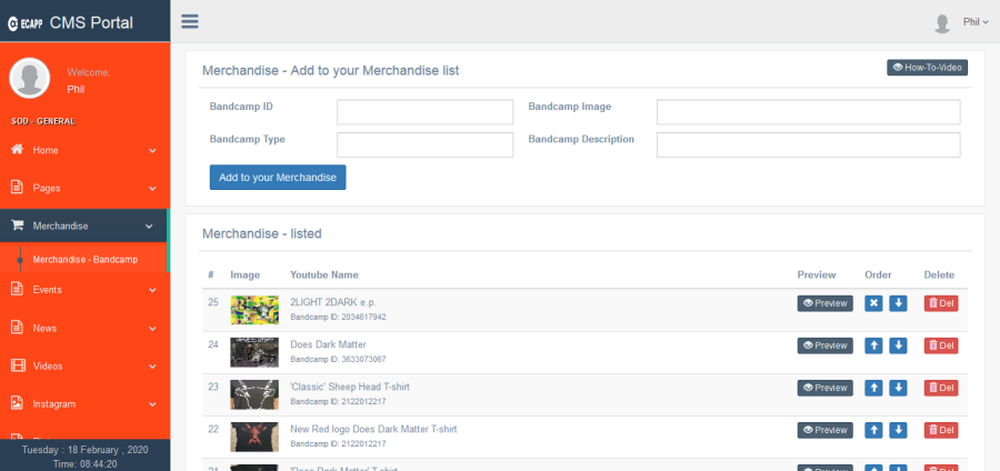Click Phil's profile picture in sidebar
1000x471 pixels.
tap(29, 78)
